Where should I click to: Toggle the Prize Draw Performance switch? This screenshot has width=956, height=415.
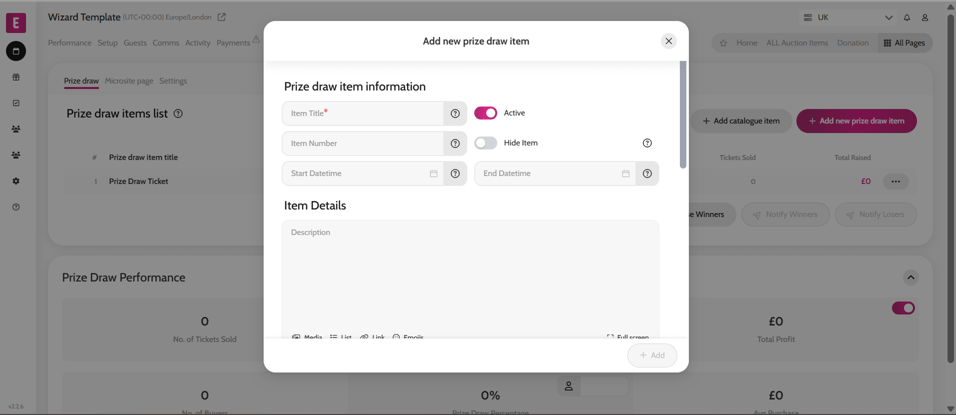point(903,308)
